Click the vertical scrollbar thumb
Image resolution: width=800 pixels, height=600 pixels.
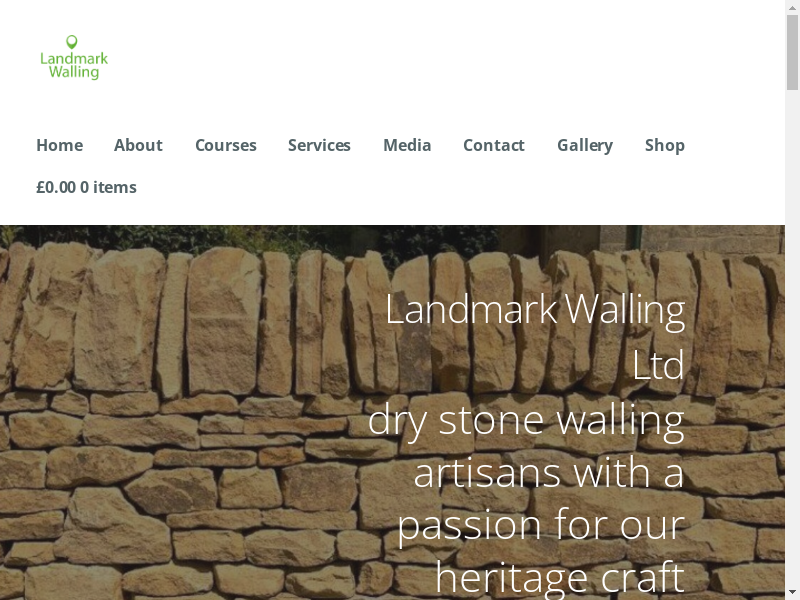click(792, 52)
